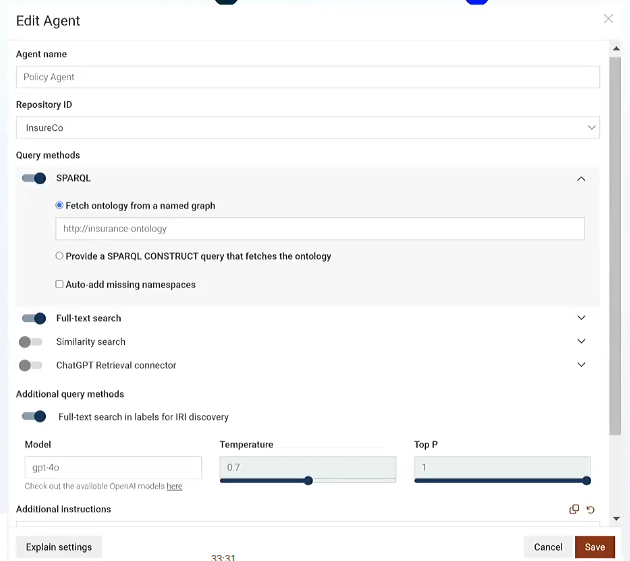Click the scrollbar up arrow
The width and height of the screenshot is (630, 561).
(616, 49)
